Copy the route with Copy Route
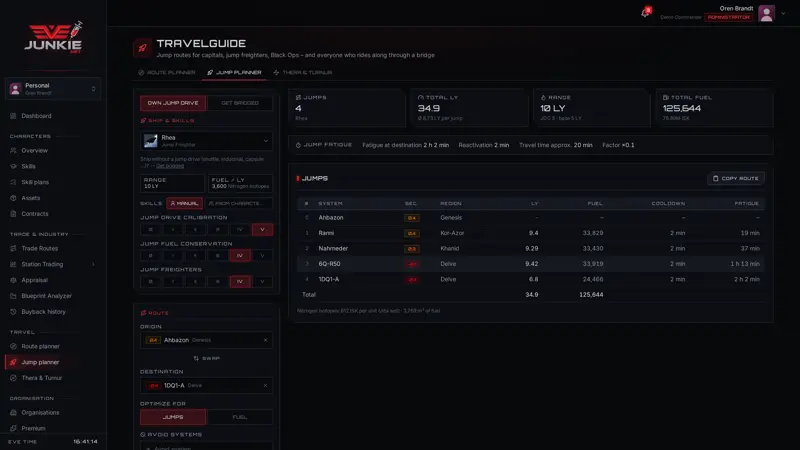Viewport: 800px width, 450px height. (735, 179)
